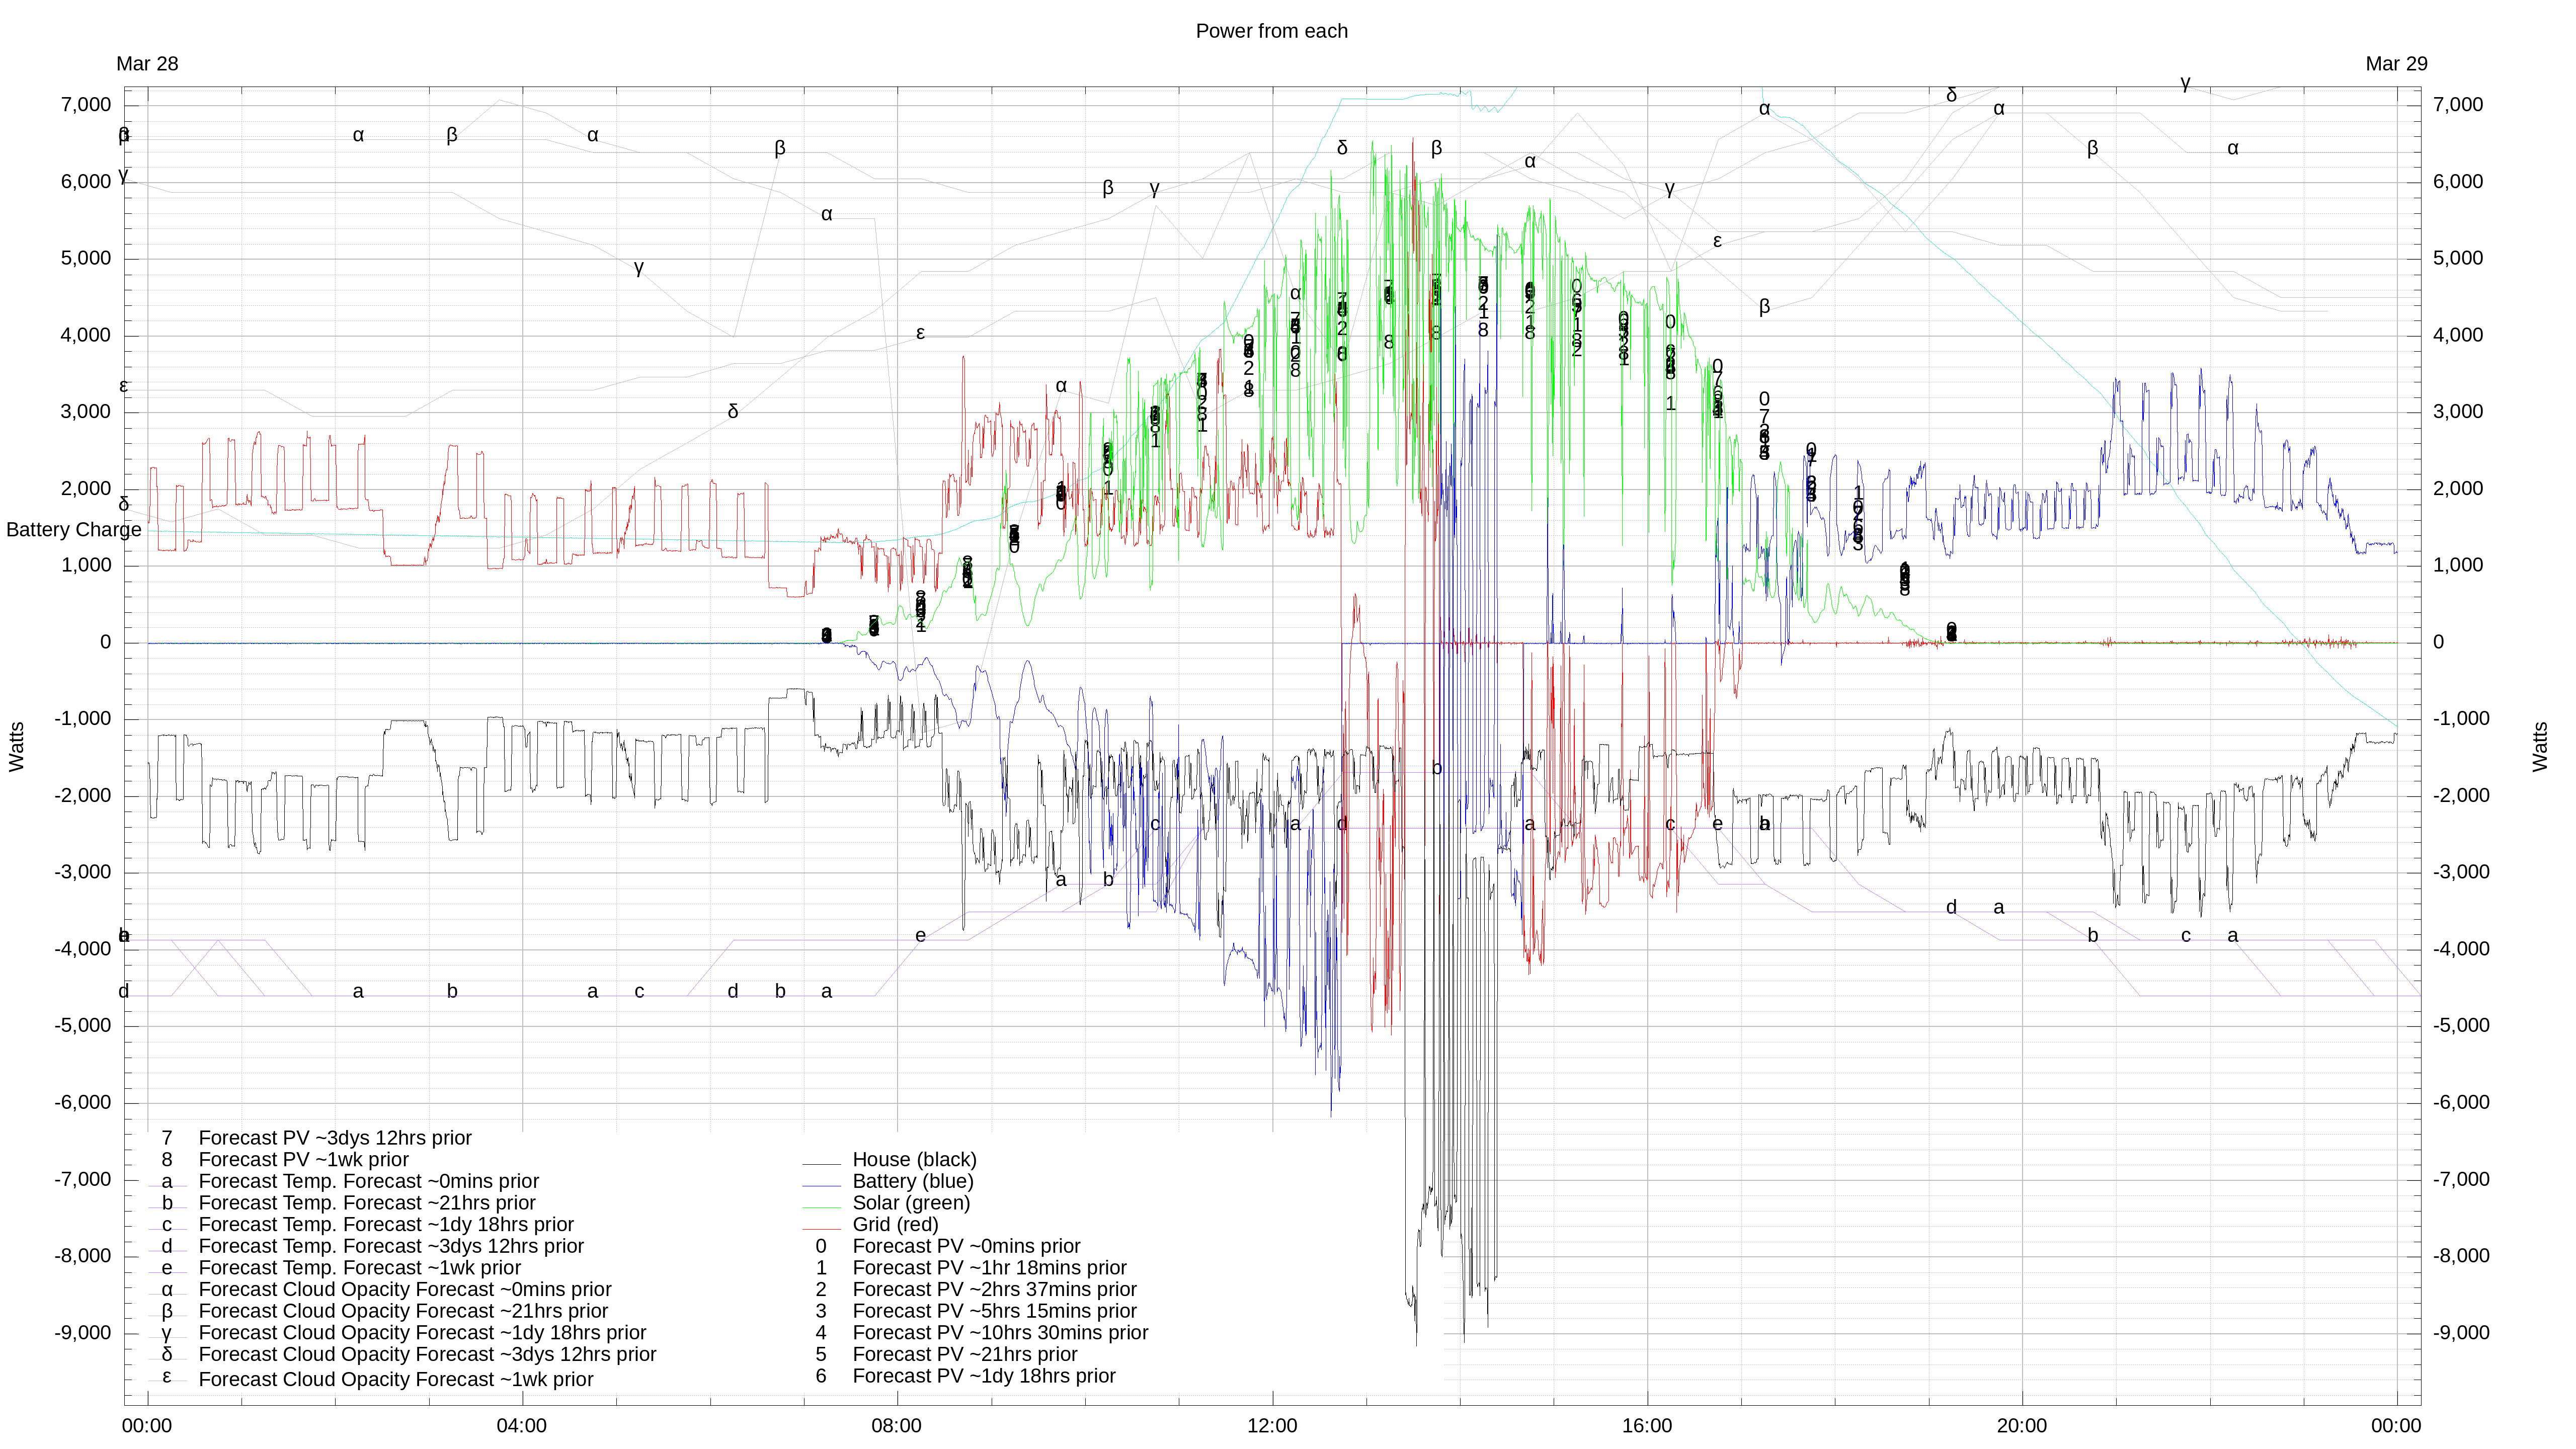Click the '04:00' time axis label

[x=521, y=1426]
